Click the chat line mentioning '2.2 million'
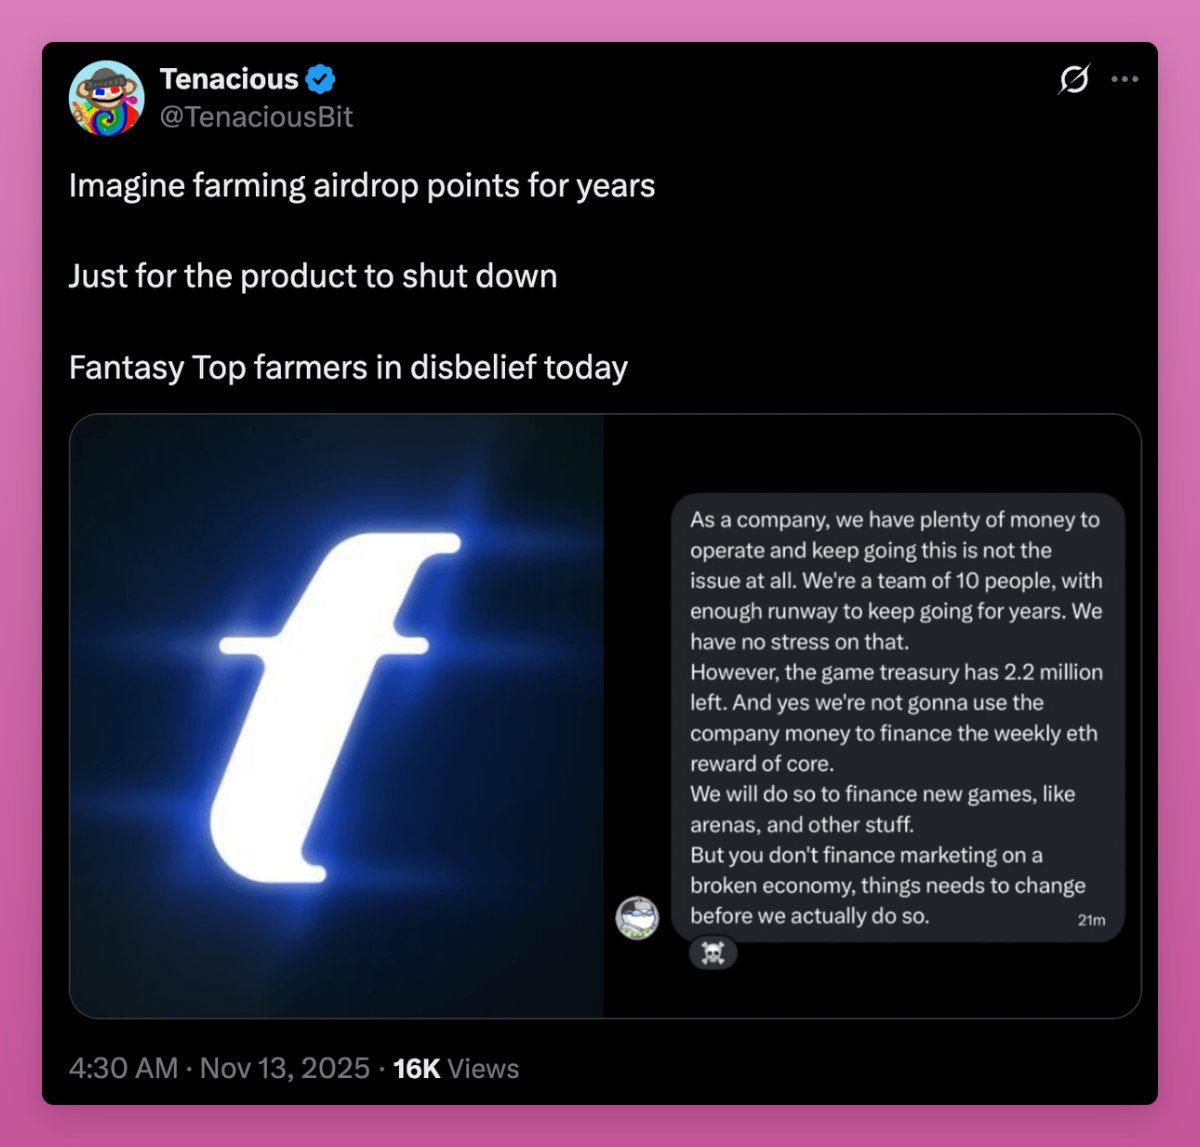The image size is (1200, 1147). [896, 672]
